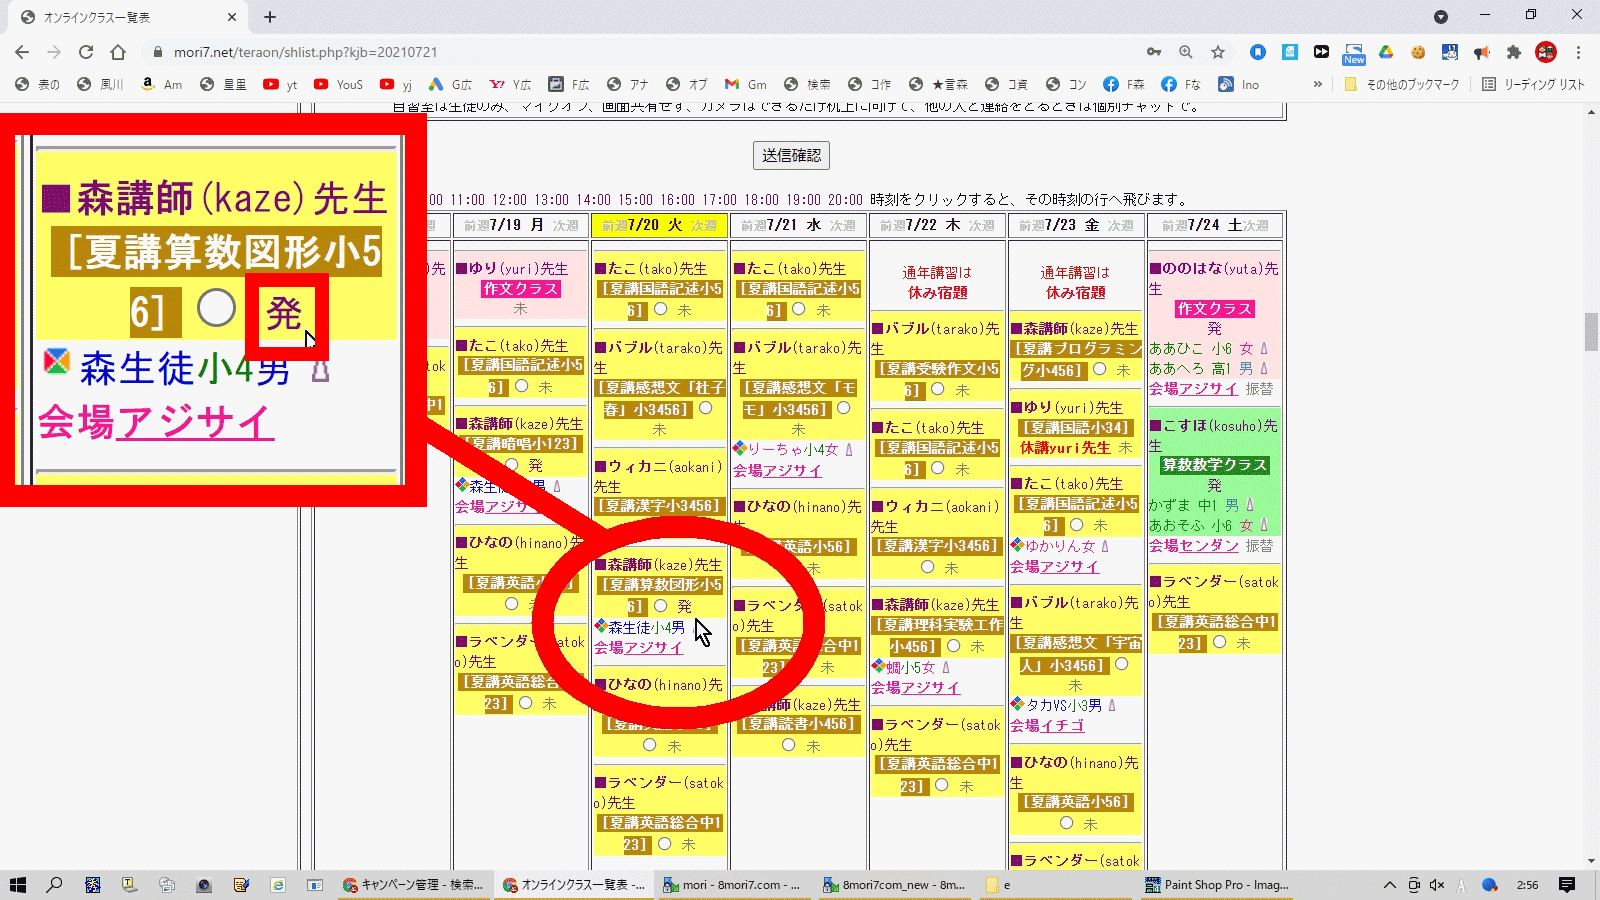The width and height of the screenshot is (1600, 900).
Task: Expand the bookmarks bar overflow chevron
Action: click(1318, 84)
